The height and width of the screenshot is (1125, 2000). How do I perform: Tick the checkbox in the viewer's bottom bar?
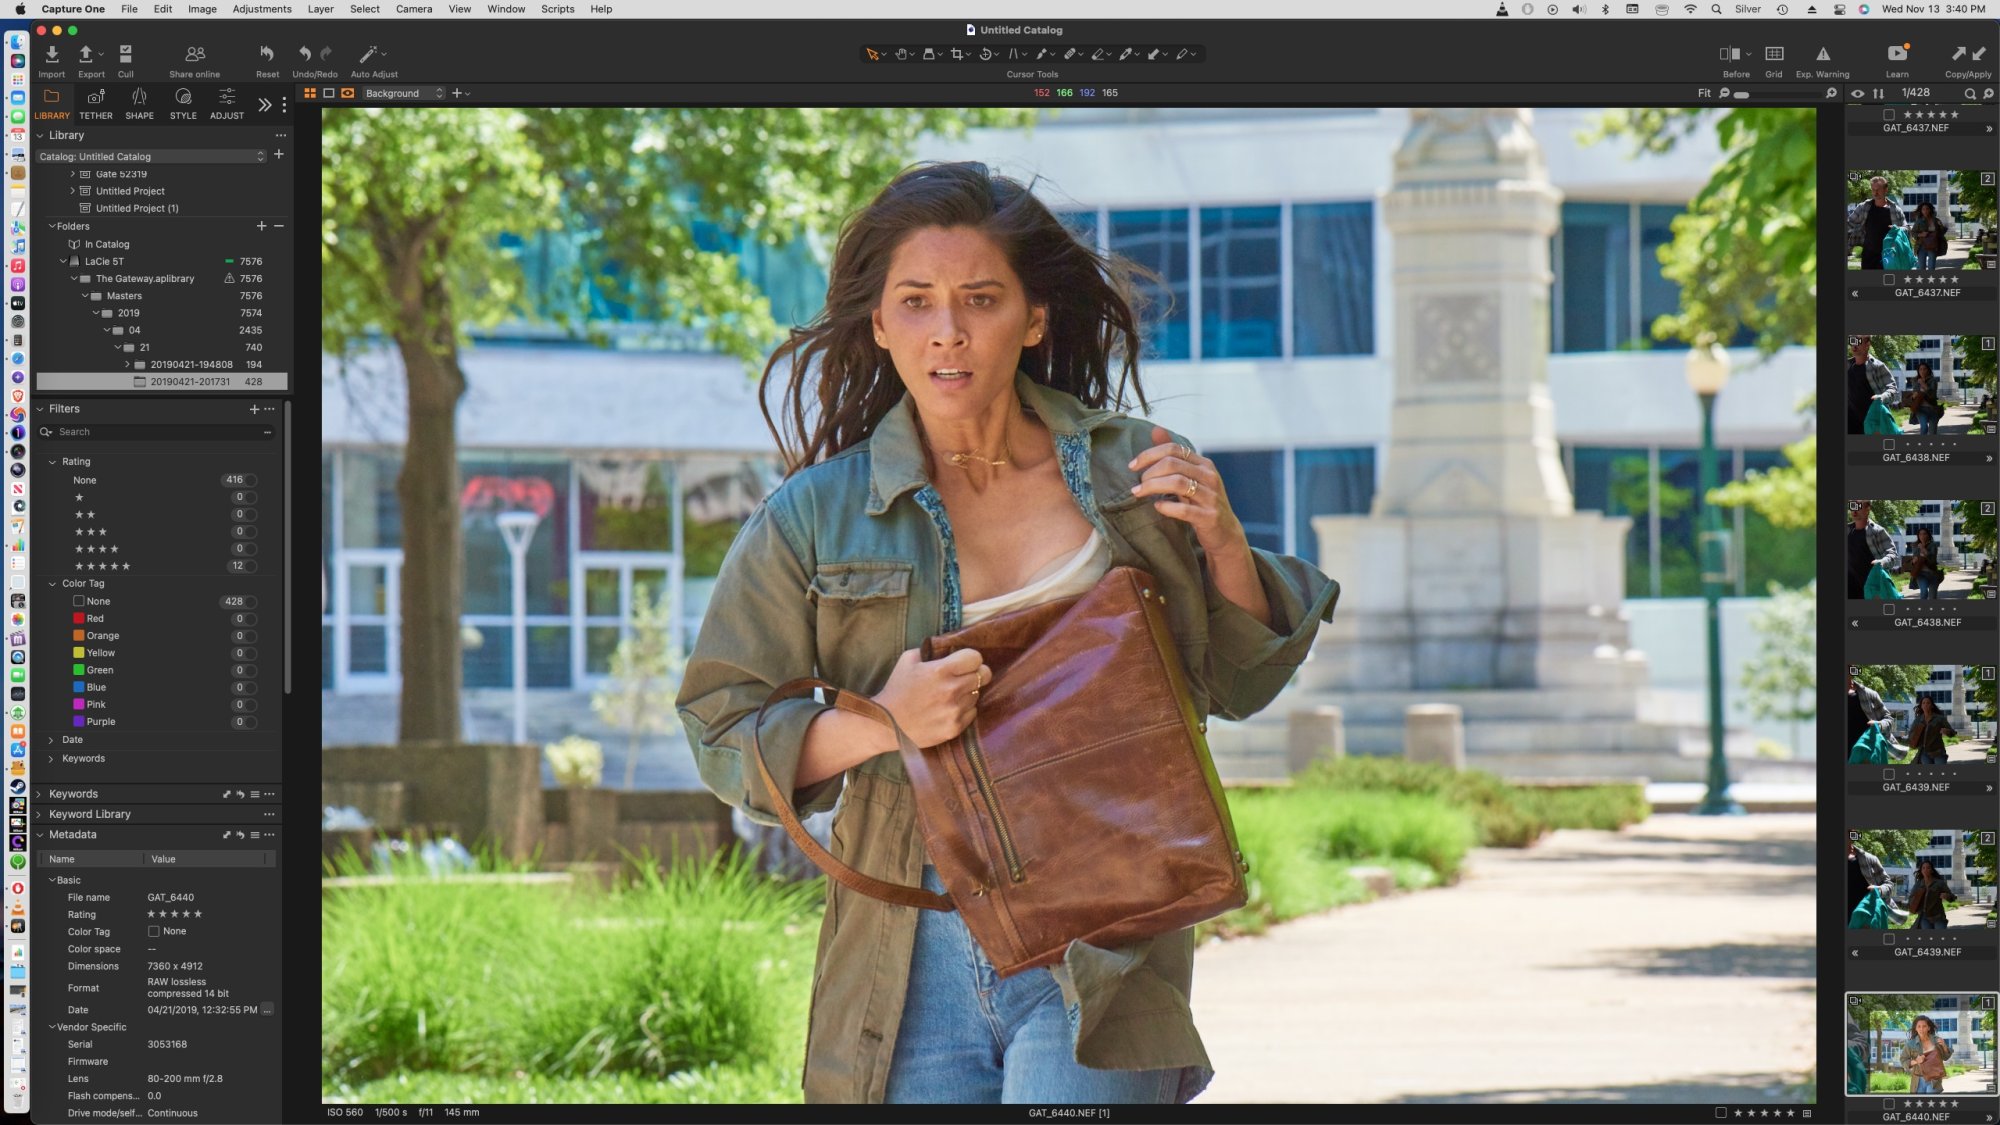click(x=1720, y=1112)
